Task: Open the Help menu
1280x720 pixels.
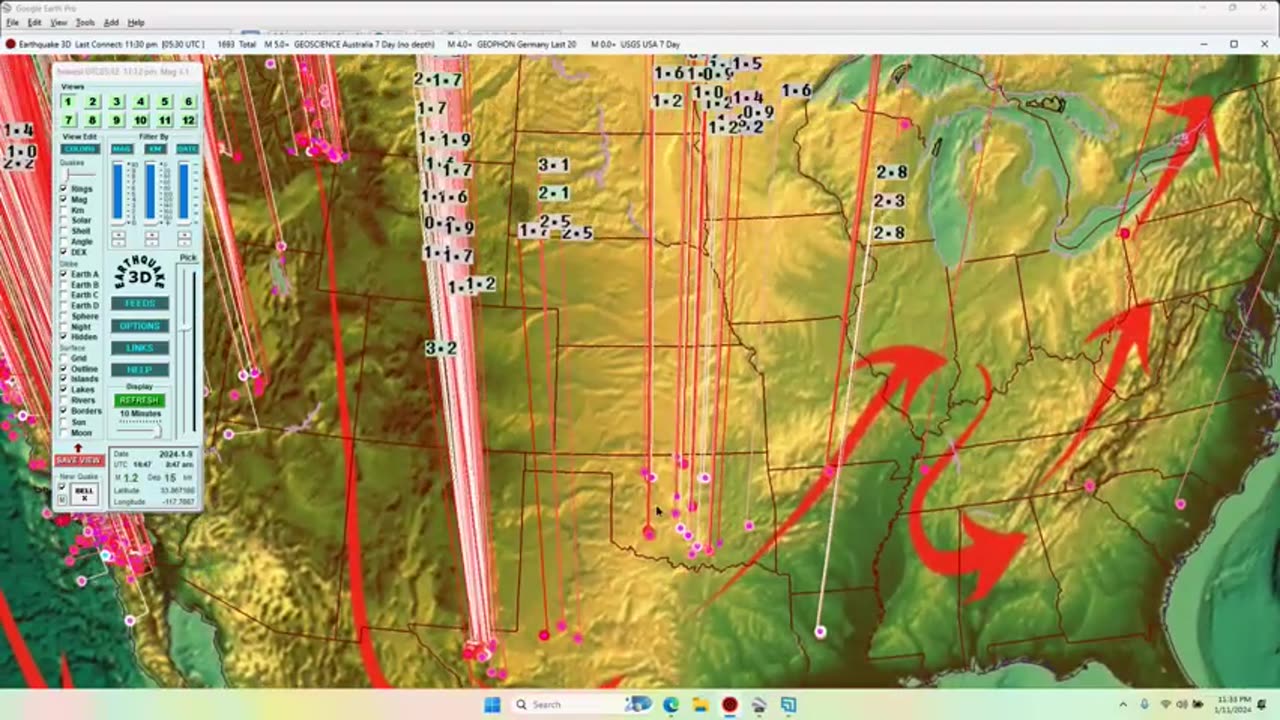Action: click(x=136, y=22)
